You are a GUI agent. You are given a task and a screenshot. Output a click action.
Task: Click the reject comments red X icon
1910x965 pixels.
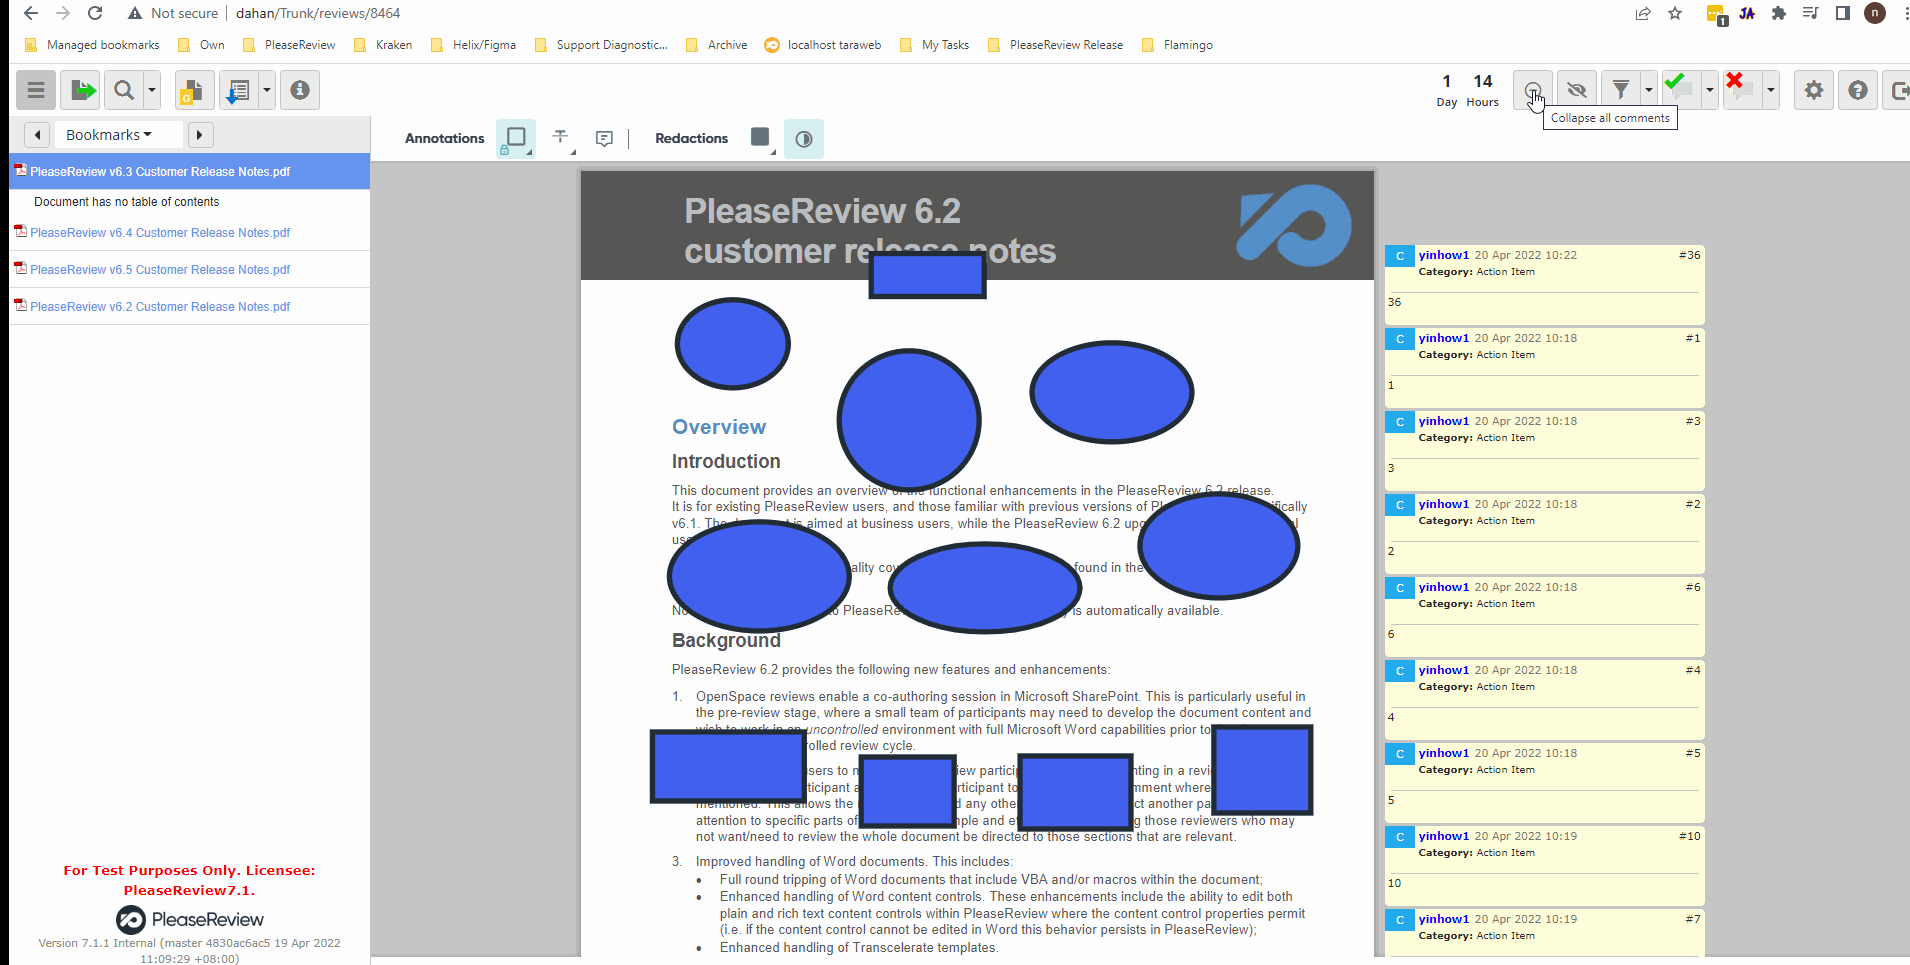[1741, 88]
